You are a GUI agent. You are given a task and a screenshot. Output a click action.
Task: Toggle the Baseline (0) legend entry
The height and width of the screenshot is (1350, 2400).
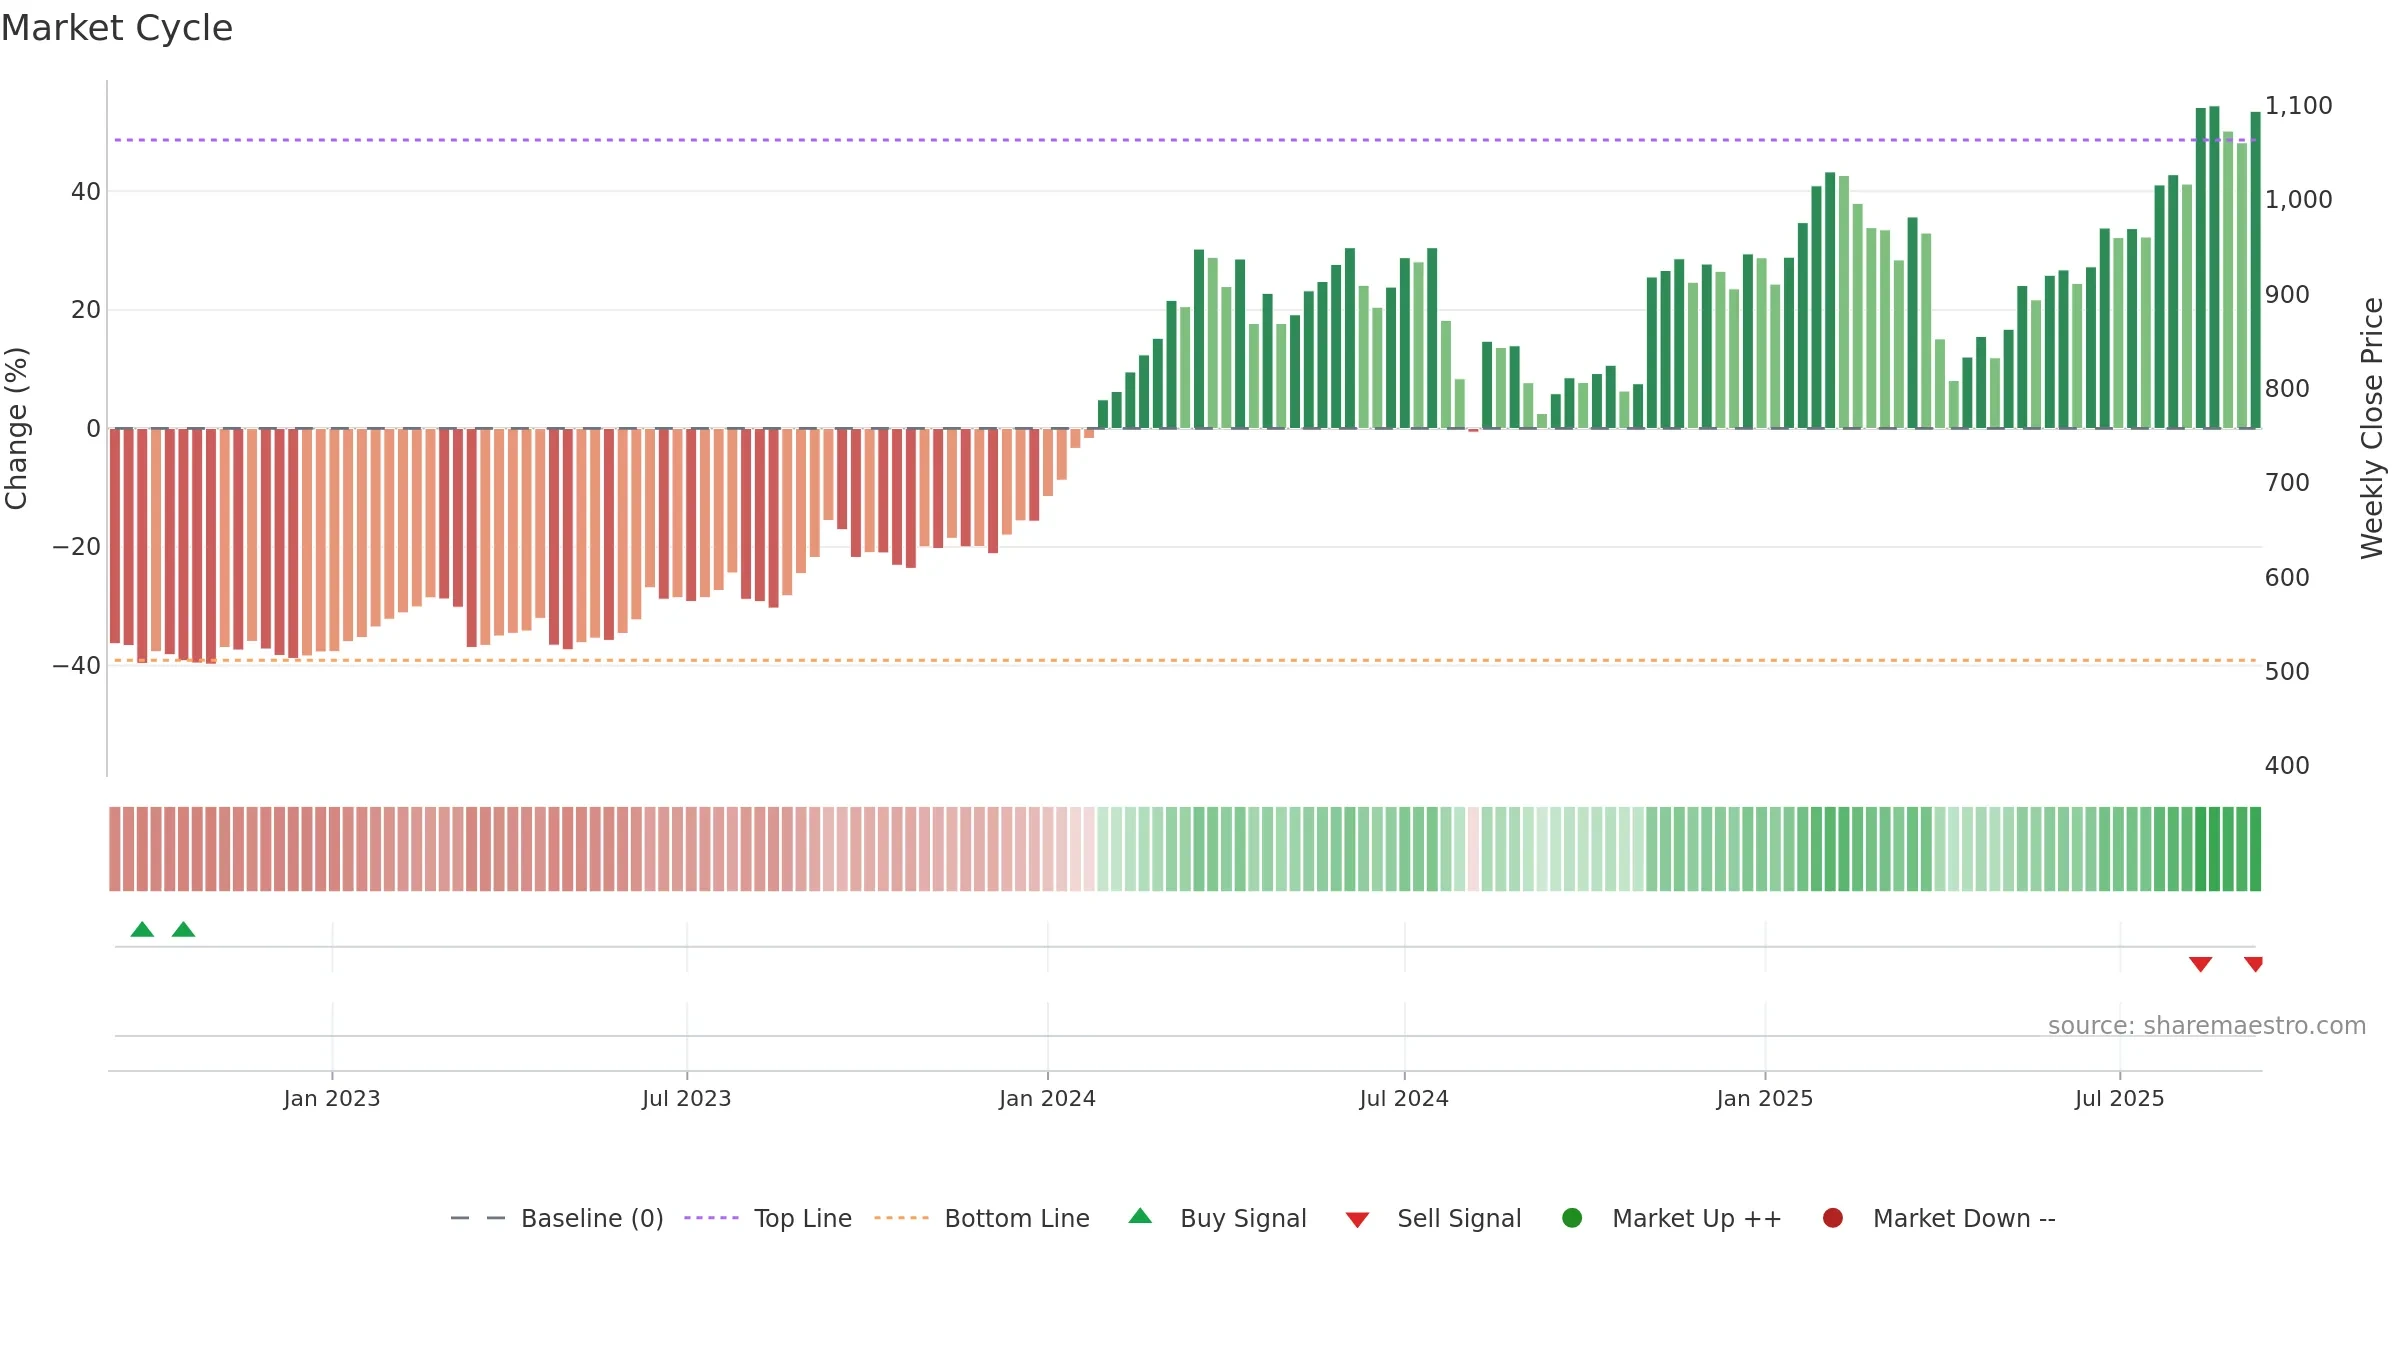[x=557, y=1218]
